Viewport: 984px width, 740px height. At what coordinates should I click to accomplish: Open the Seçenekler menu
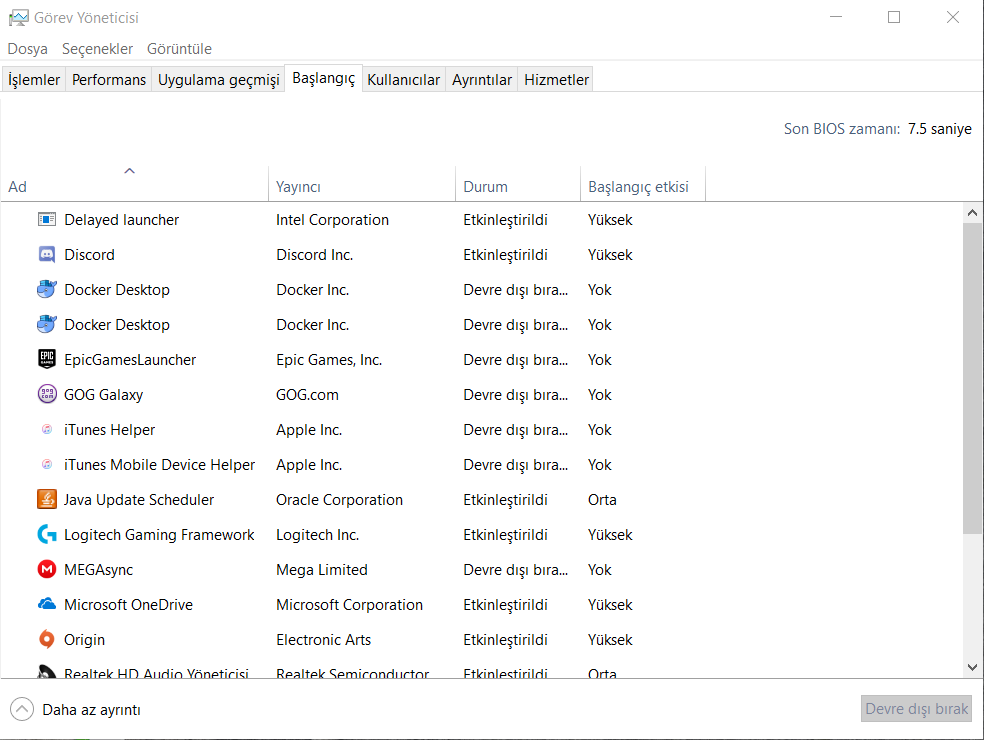[x=97, y=49]
